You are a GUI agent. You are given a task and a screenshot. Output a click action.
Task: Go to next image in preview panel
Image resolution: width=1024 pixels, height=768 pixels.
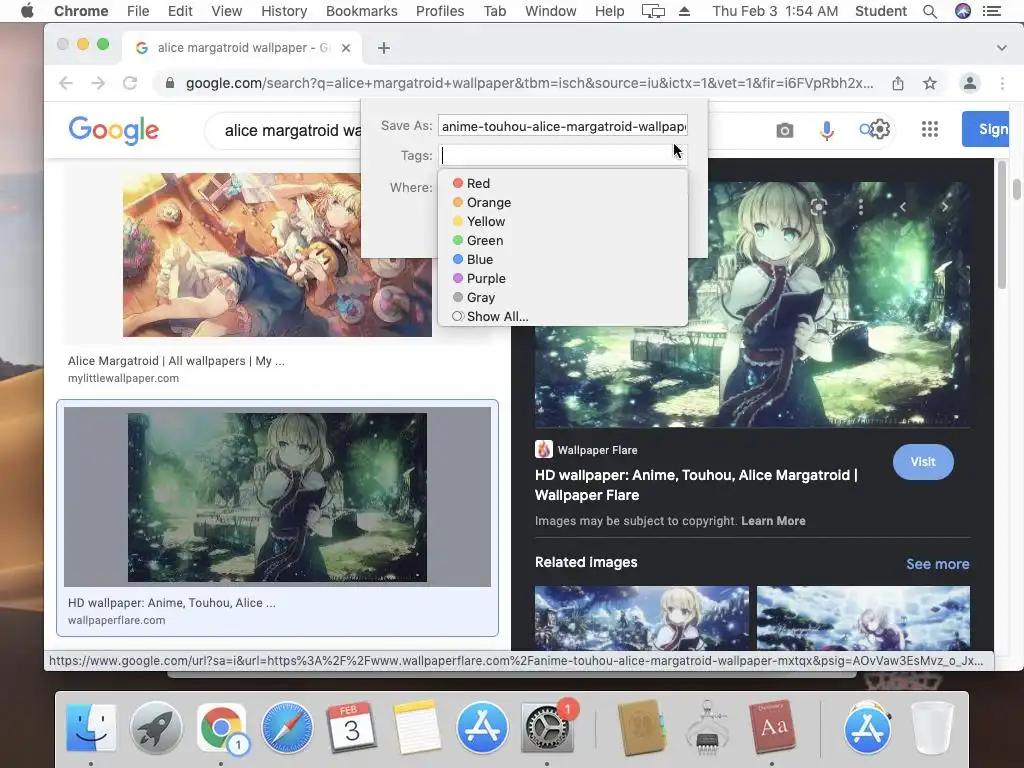(944, 207)
